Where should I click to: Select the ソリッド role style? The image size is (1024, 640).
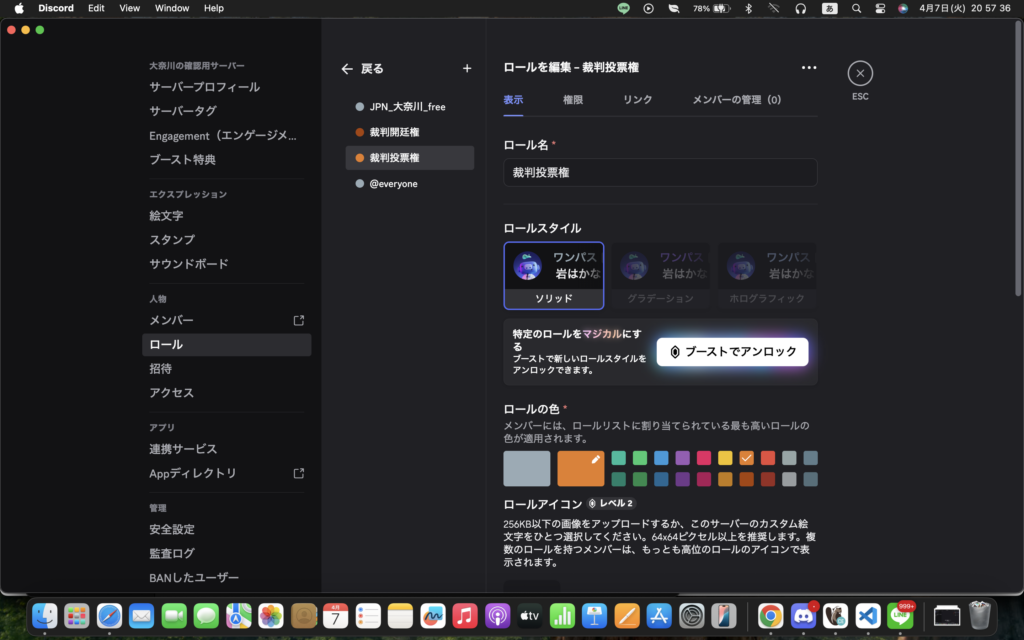click(554, 275)
